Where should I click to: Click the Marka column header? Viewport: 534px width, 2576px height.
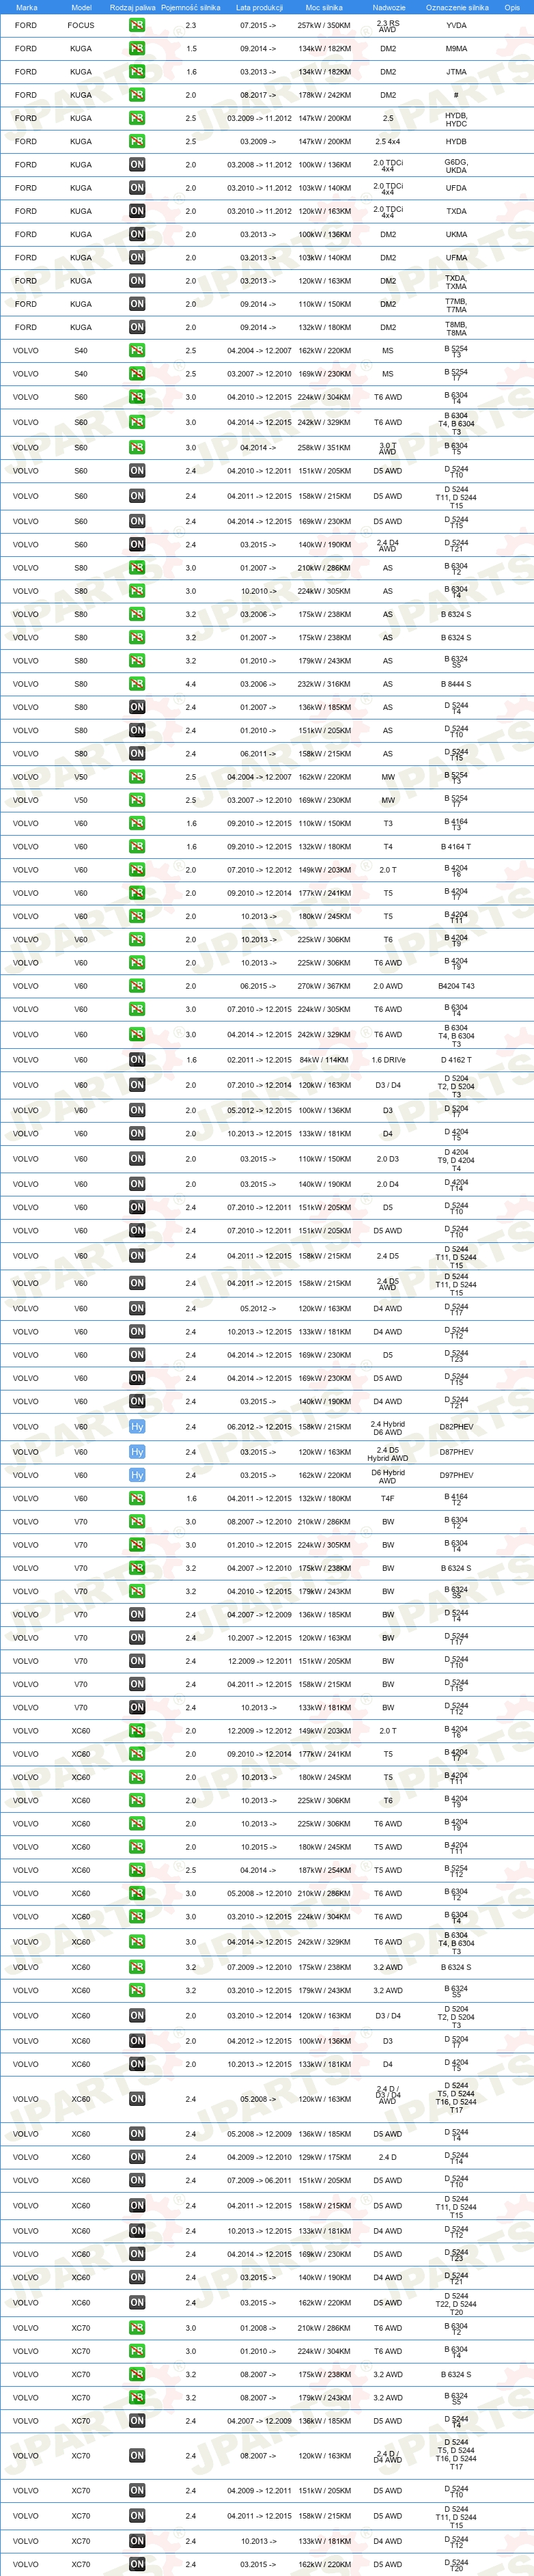pos(27,7)
